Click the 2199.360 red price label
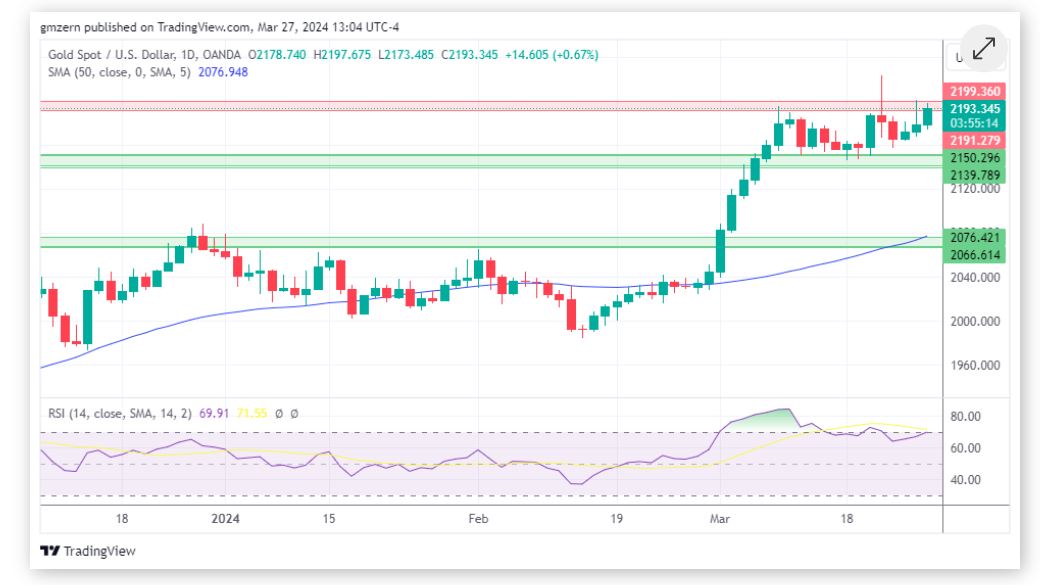1040x585 pixels. 974,91
